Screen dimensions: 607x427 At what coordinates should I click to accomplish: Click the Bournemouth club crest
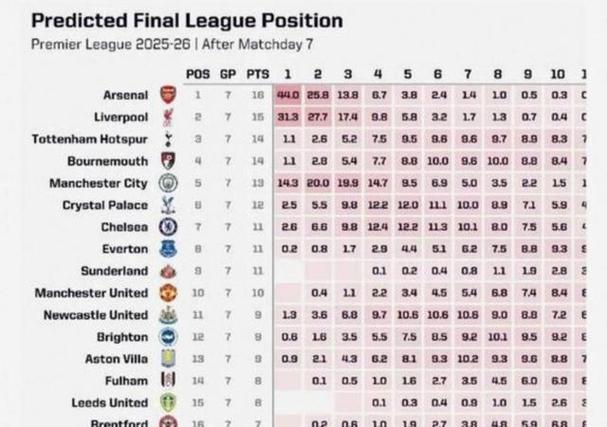coord(167,161)
